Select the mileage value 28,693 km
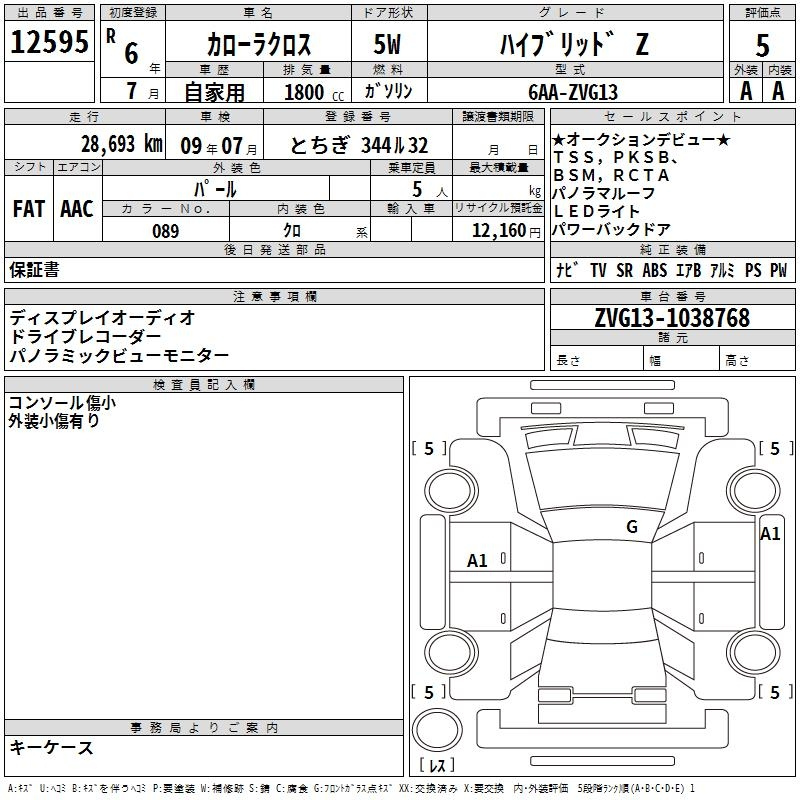800x800 pixels. (120, 143)
